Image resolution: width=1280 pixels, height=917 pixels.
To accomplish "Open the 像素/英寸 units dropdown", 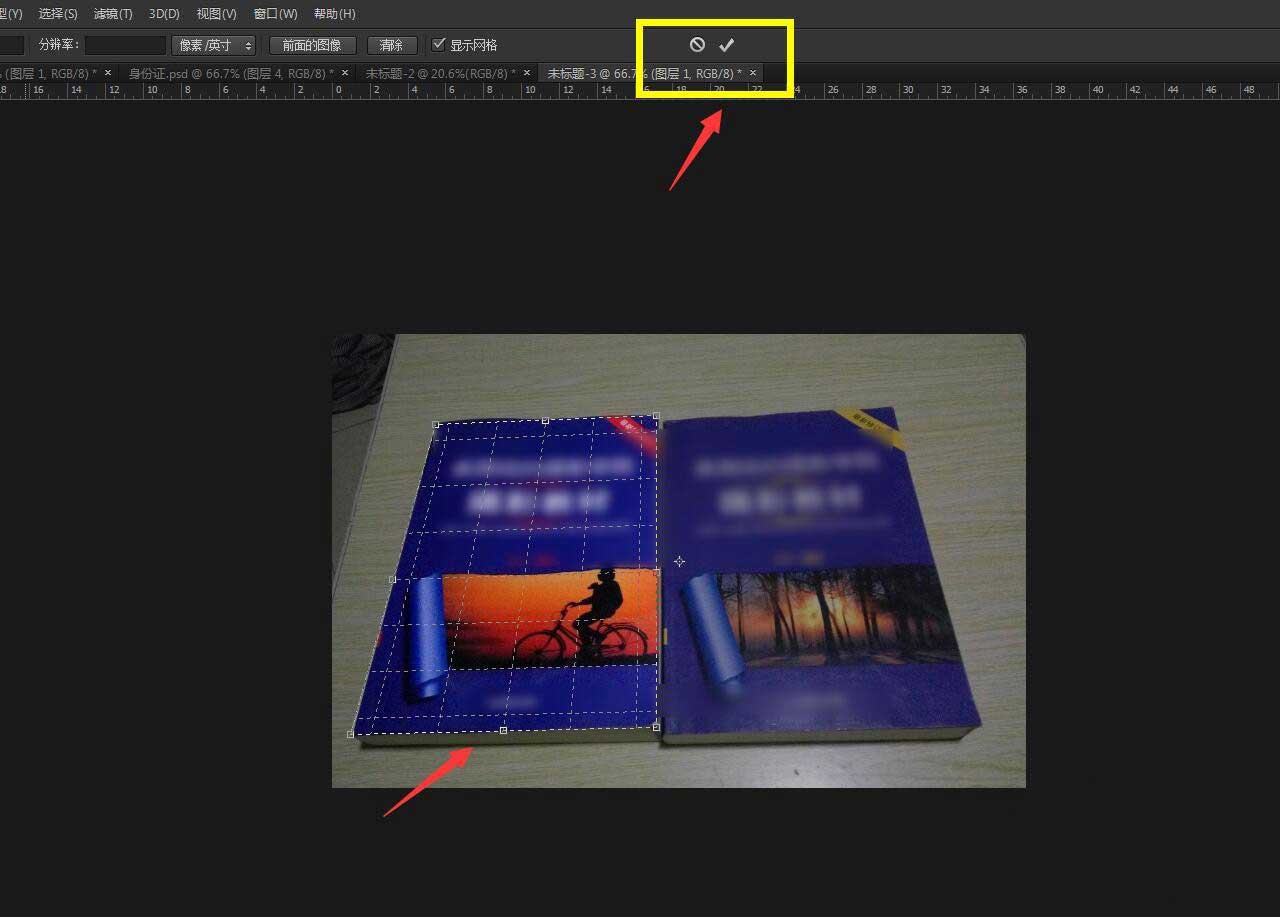I will click(x=213, y=45).
